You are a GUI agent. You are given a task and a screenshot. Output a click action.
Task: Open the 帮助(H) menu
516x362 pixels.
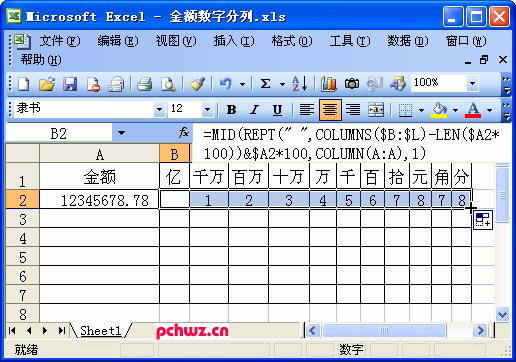(x=41, y=60)
